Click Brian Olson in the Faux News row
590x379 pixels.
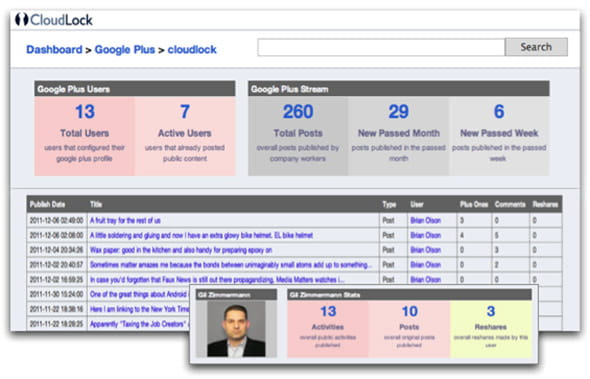coord(426,280)
